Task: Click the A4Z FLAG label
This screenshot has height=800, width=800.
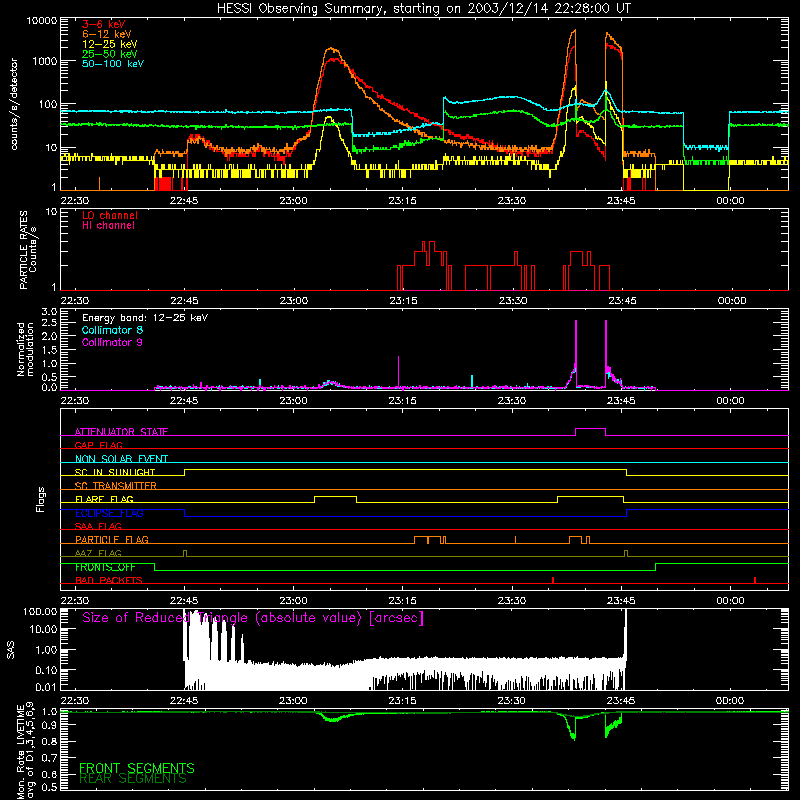Action: 98,553
